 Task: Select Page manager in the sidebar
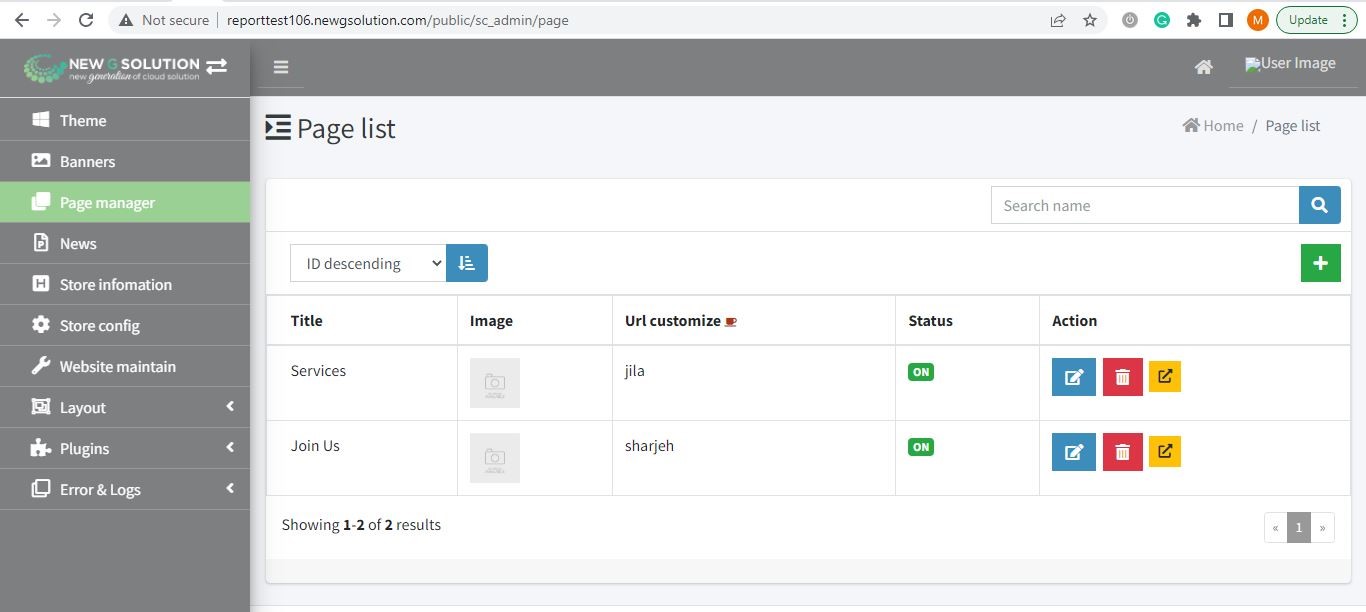pos(125,202)
